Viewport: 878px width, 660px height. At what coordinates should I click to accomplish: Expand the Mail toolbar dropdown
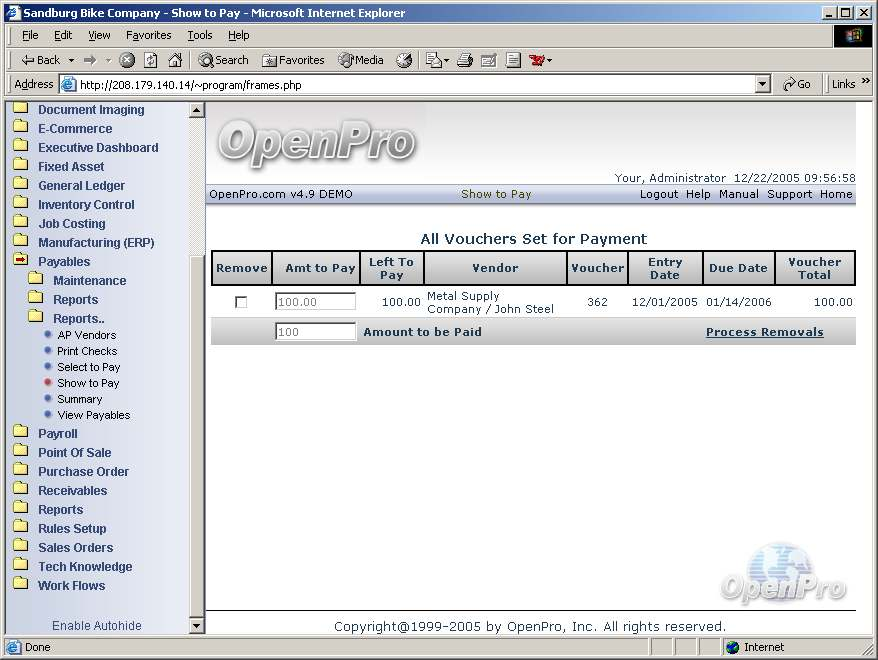(x=446, y=60)
